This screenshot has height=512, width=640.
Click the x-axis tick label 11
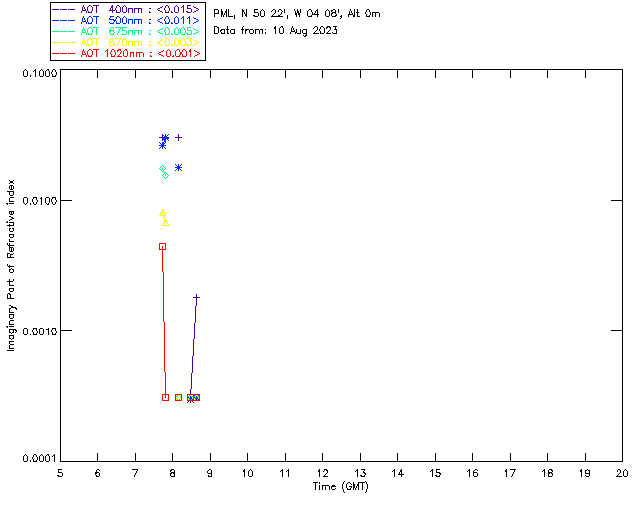click(285, 473)
